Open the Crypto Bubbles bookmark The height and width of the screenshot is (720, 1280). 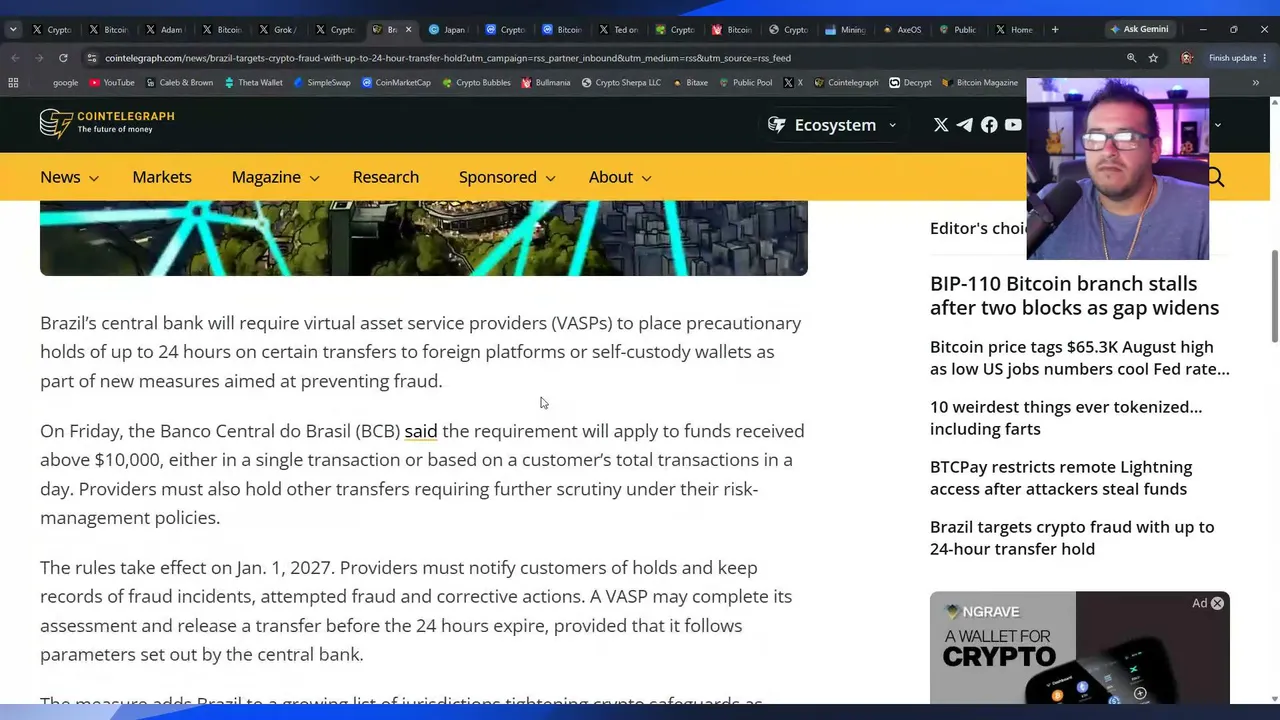[476, 83]
